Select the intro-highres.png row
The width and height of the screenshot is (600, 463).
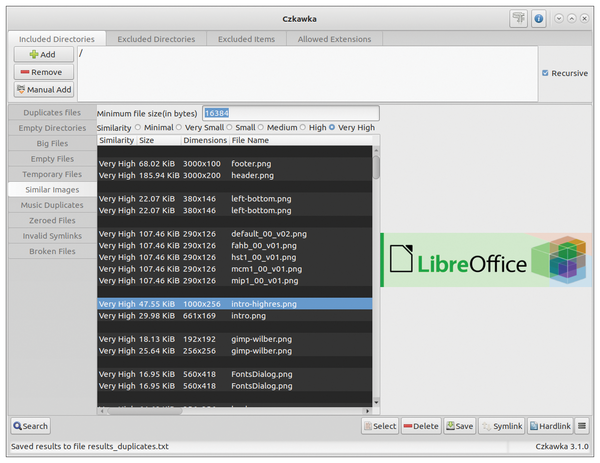[235, 304]
